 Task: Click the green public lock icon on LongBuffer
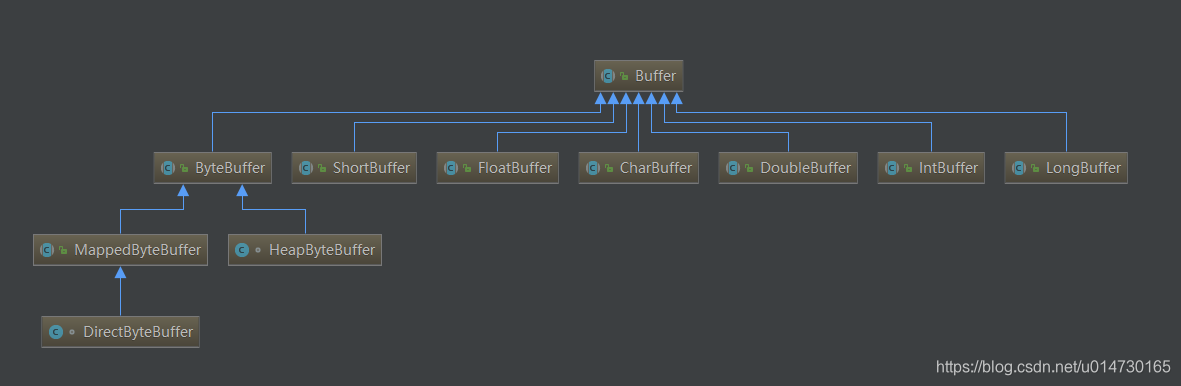(1036, 169)
